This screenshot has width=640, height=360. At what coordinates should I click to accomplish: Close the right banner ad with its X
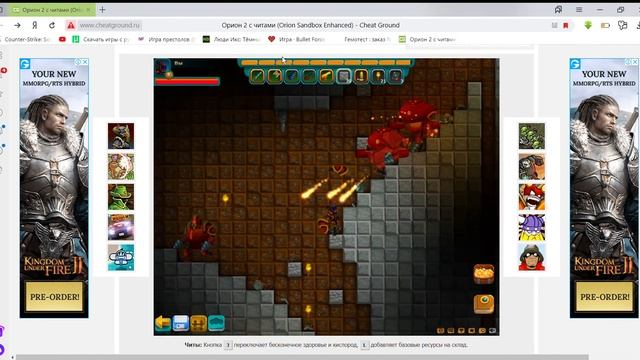click(x=635, y=62)
